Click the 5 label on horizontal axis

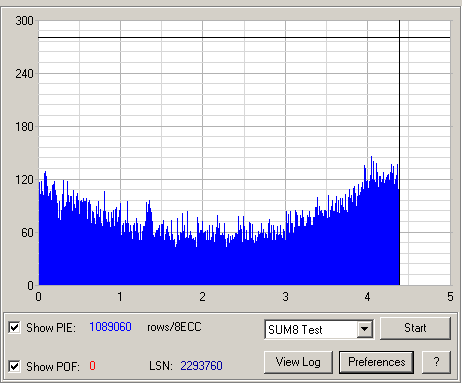450,296
